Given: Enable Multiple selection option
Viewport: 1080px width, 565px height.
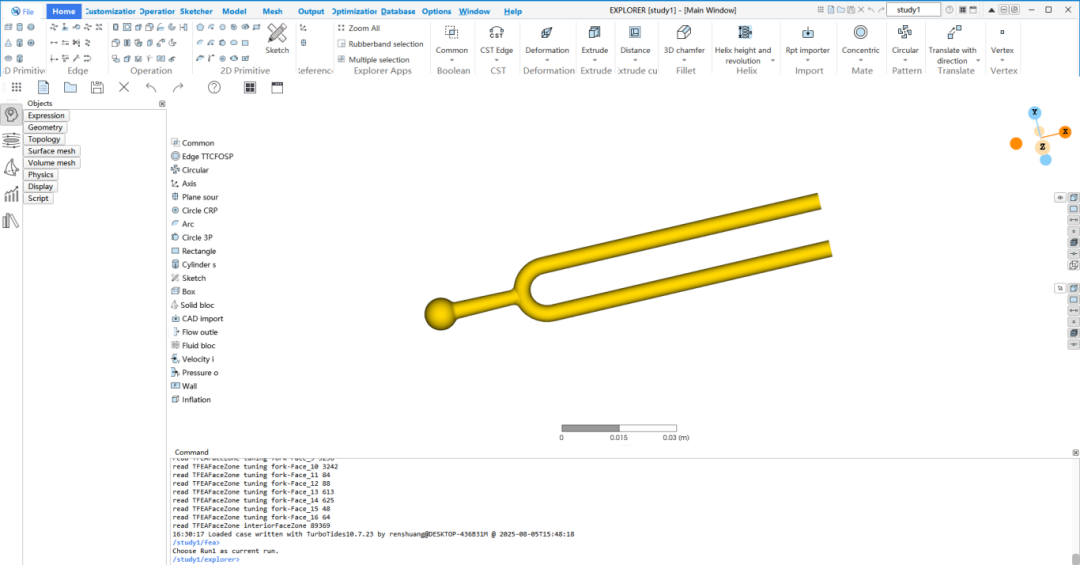Looking at the screenshot, I should coord(373,59).
